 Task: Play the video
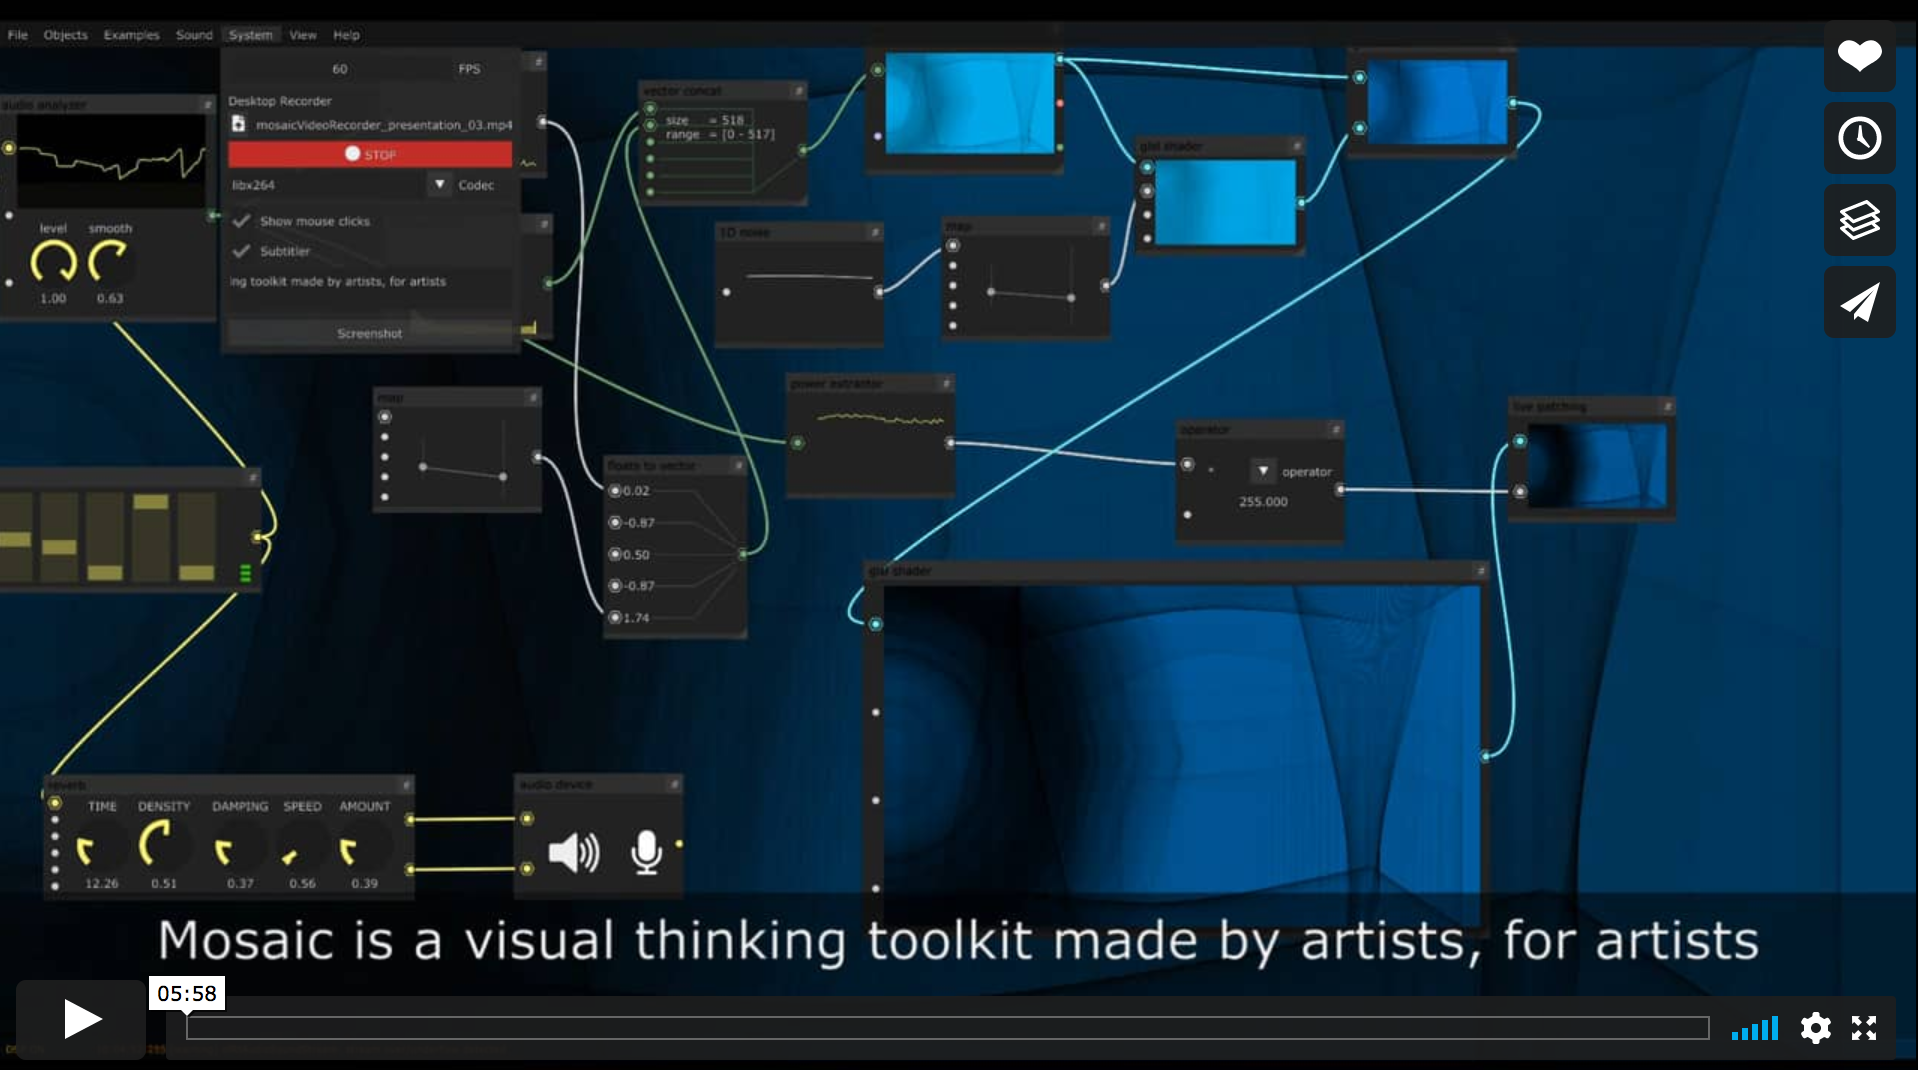pyautogui.click(x=81, y=1020)
